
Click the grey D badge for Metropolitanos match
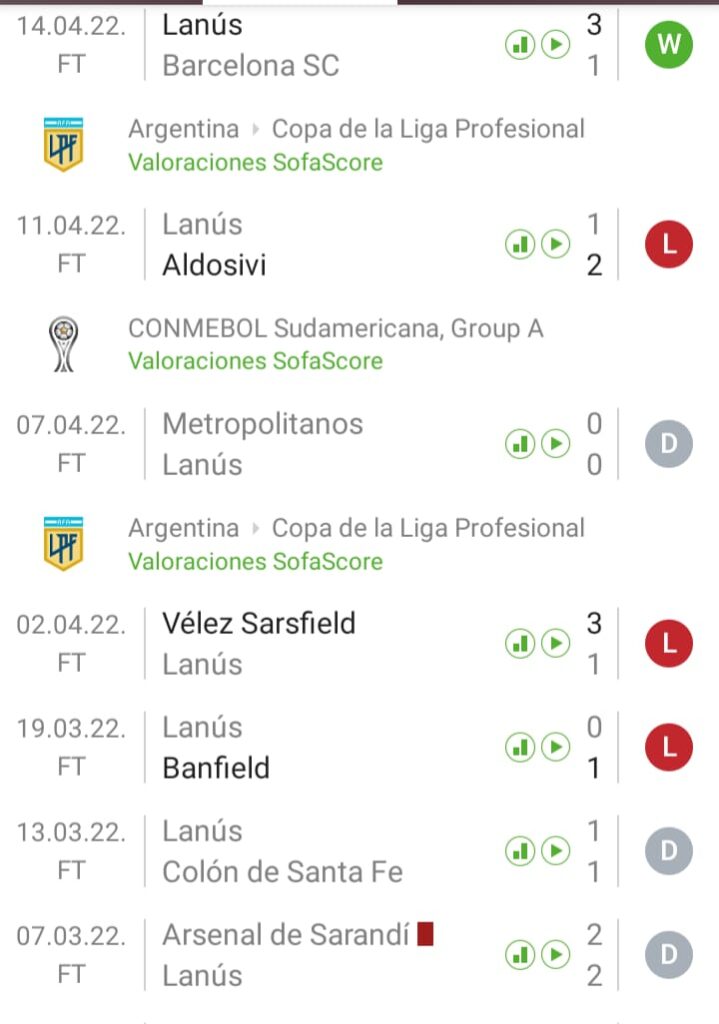(x=668, y=444)
